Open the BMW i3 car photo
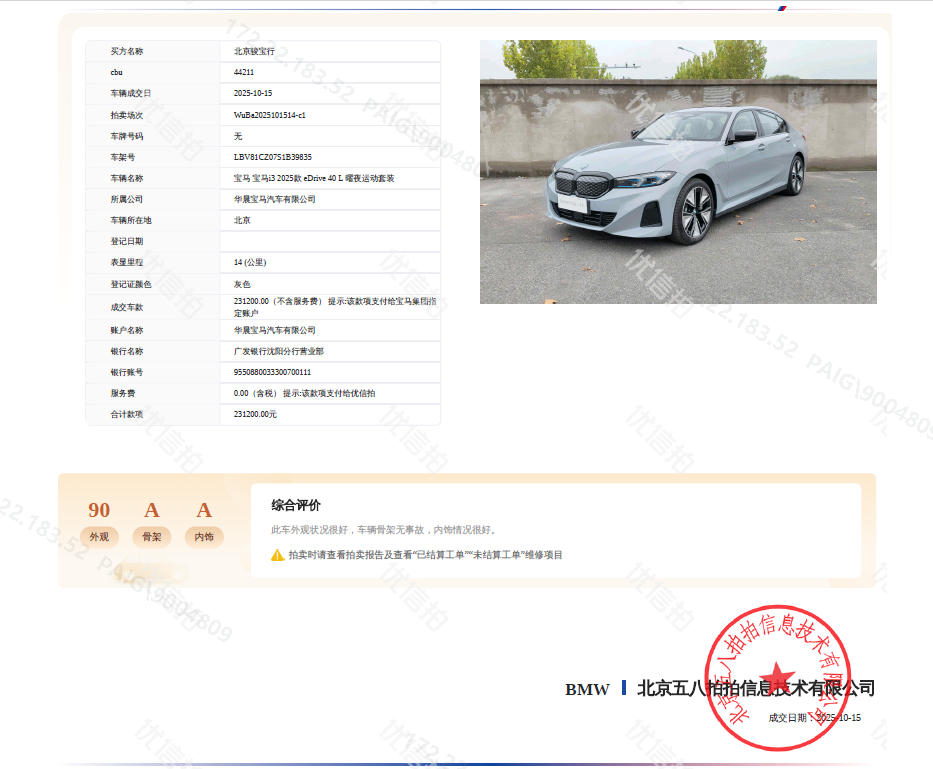 (678, 172)
